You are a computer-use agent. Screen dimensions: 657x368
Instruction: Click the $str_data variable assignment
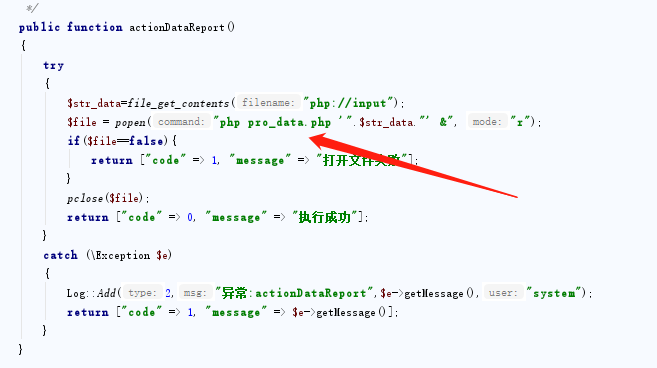pyautogui.click(x=94, y=103)
